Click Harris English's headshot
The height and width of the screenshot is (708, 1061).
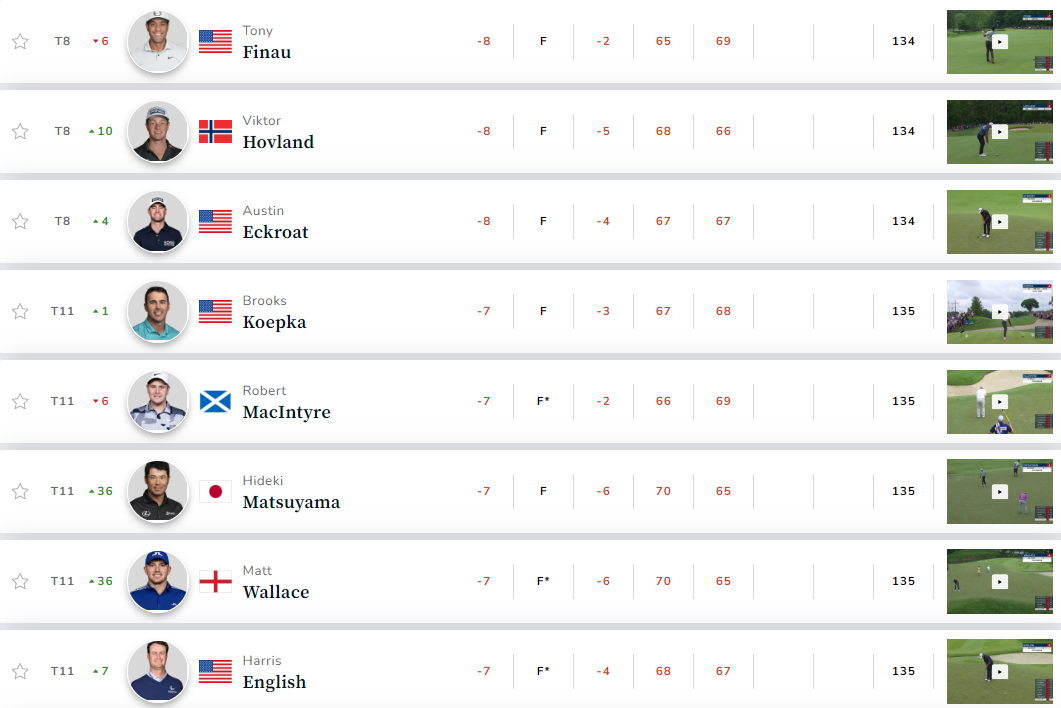(x=158, y=671)
